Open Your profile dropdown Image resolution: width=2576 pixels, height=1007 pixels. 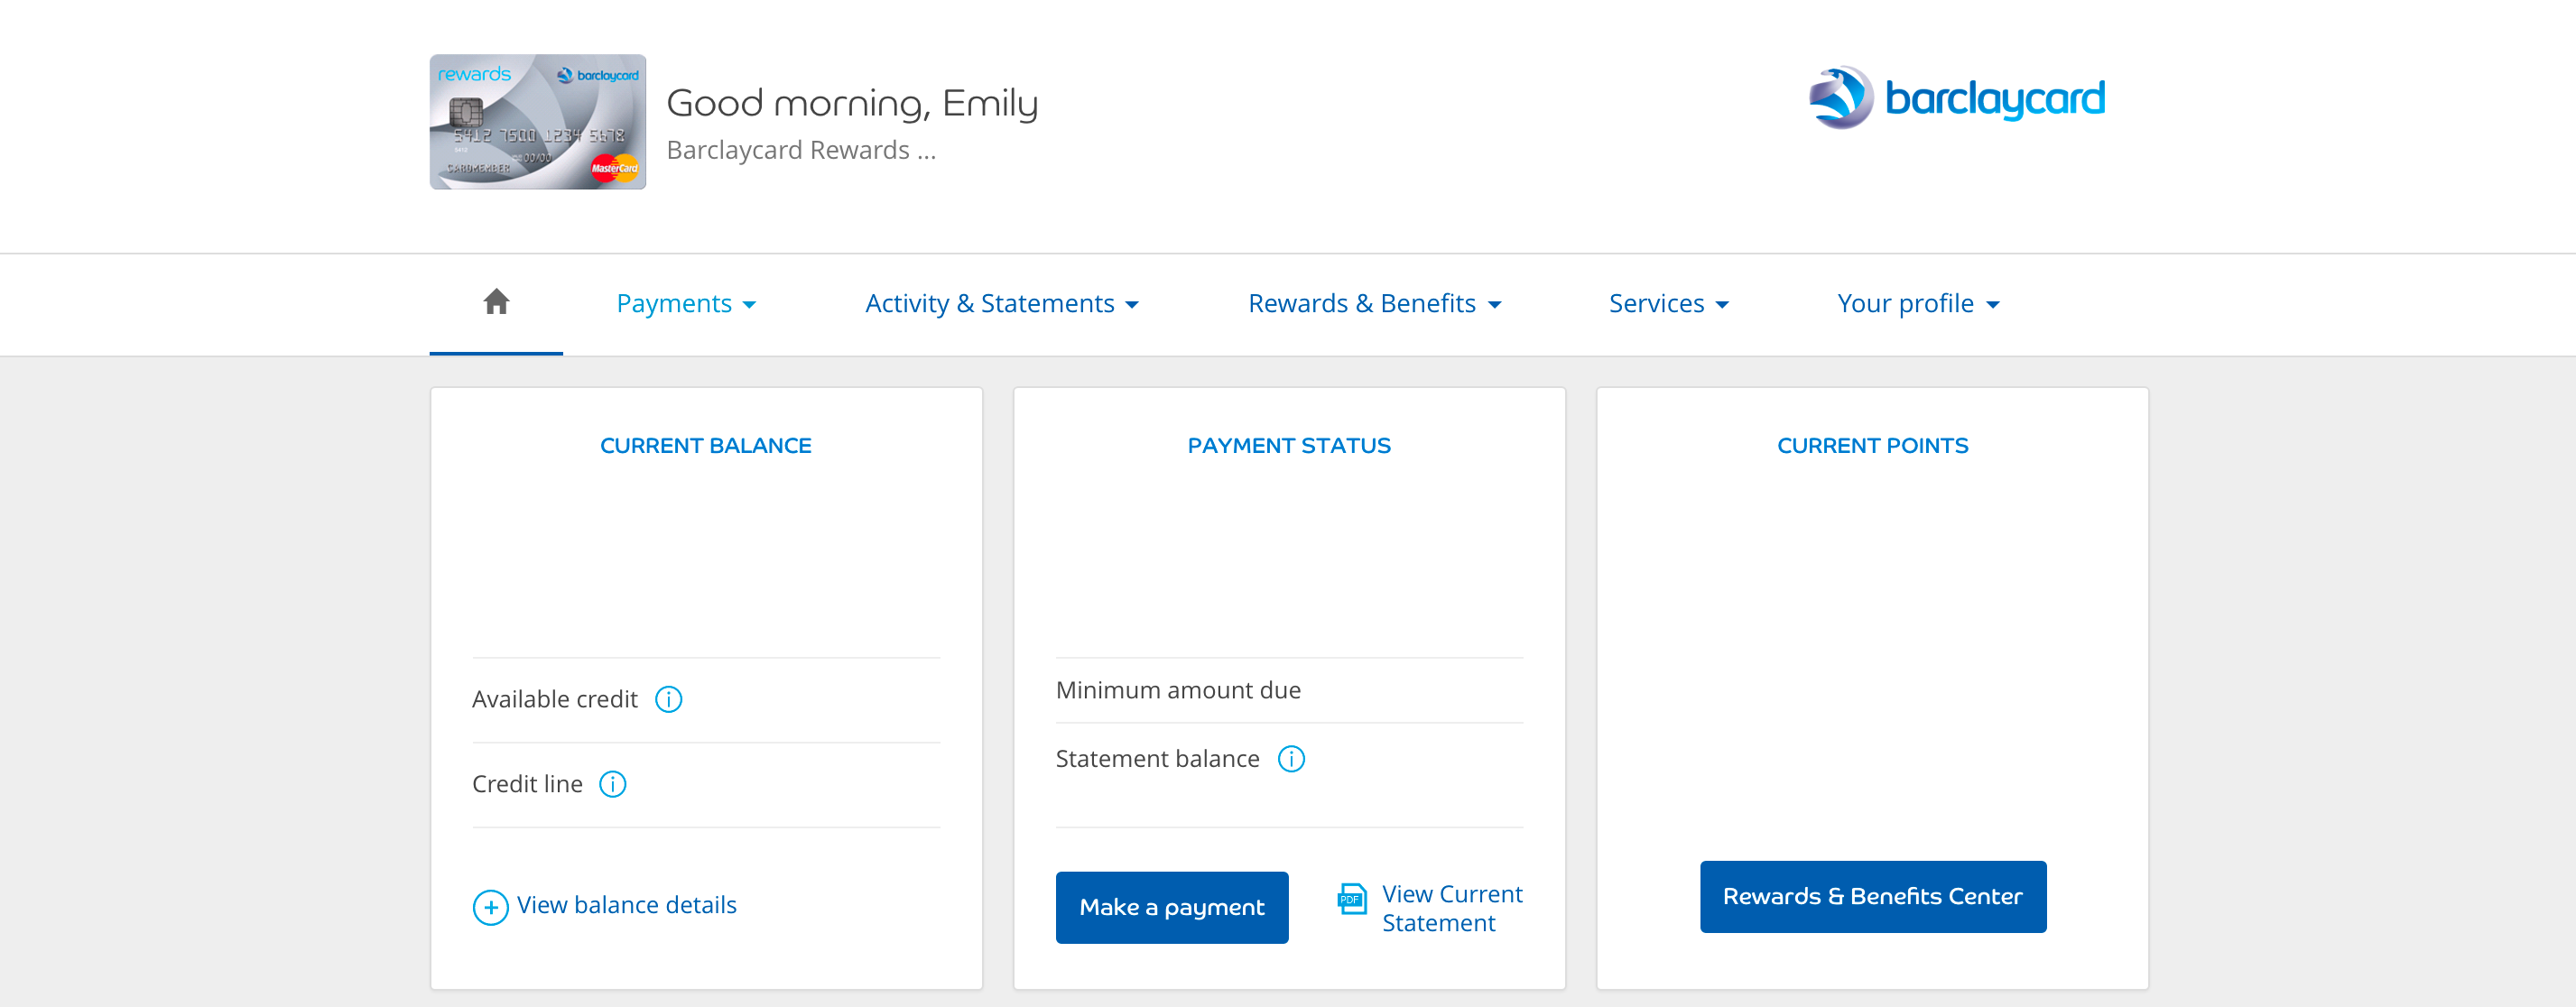tap(1917, 303)
